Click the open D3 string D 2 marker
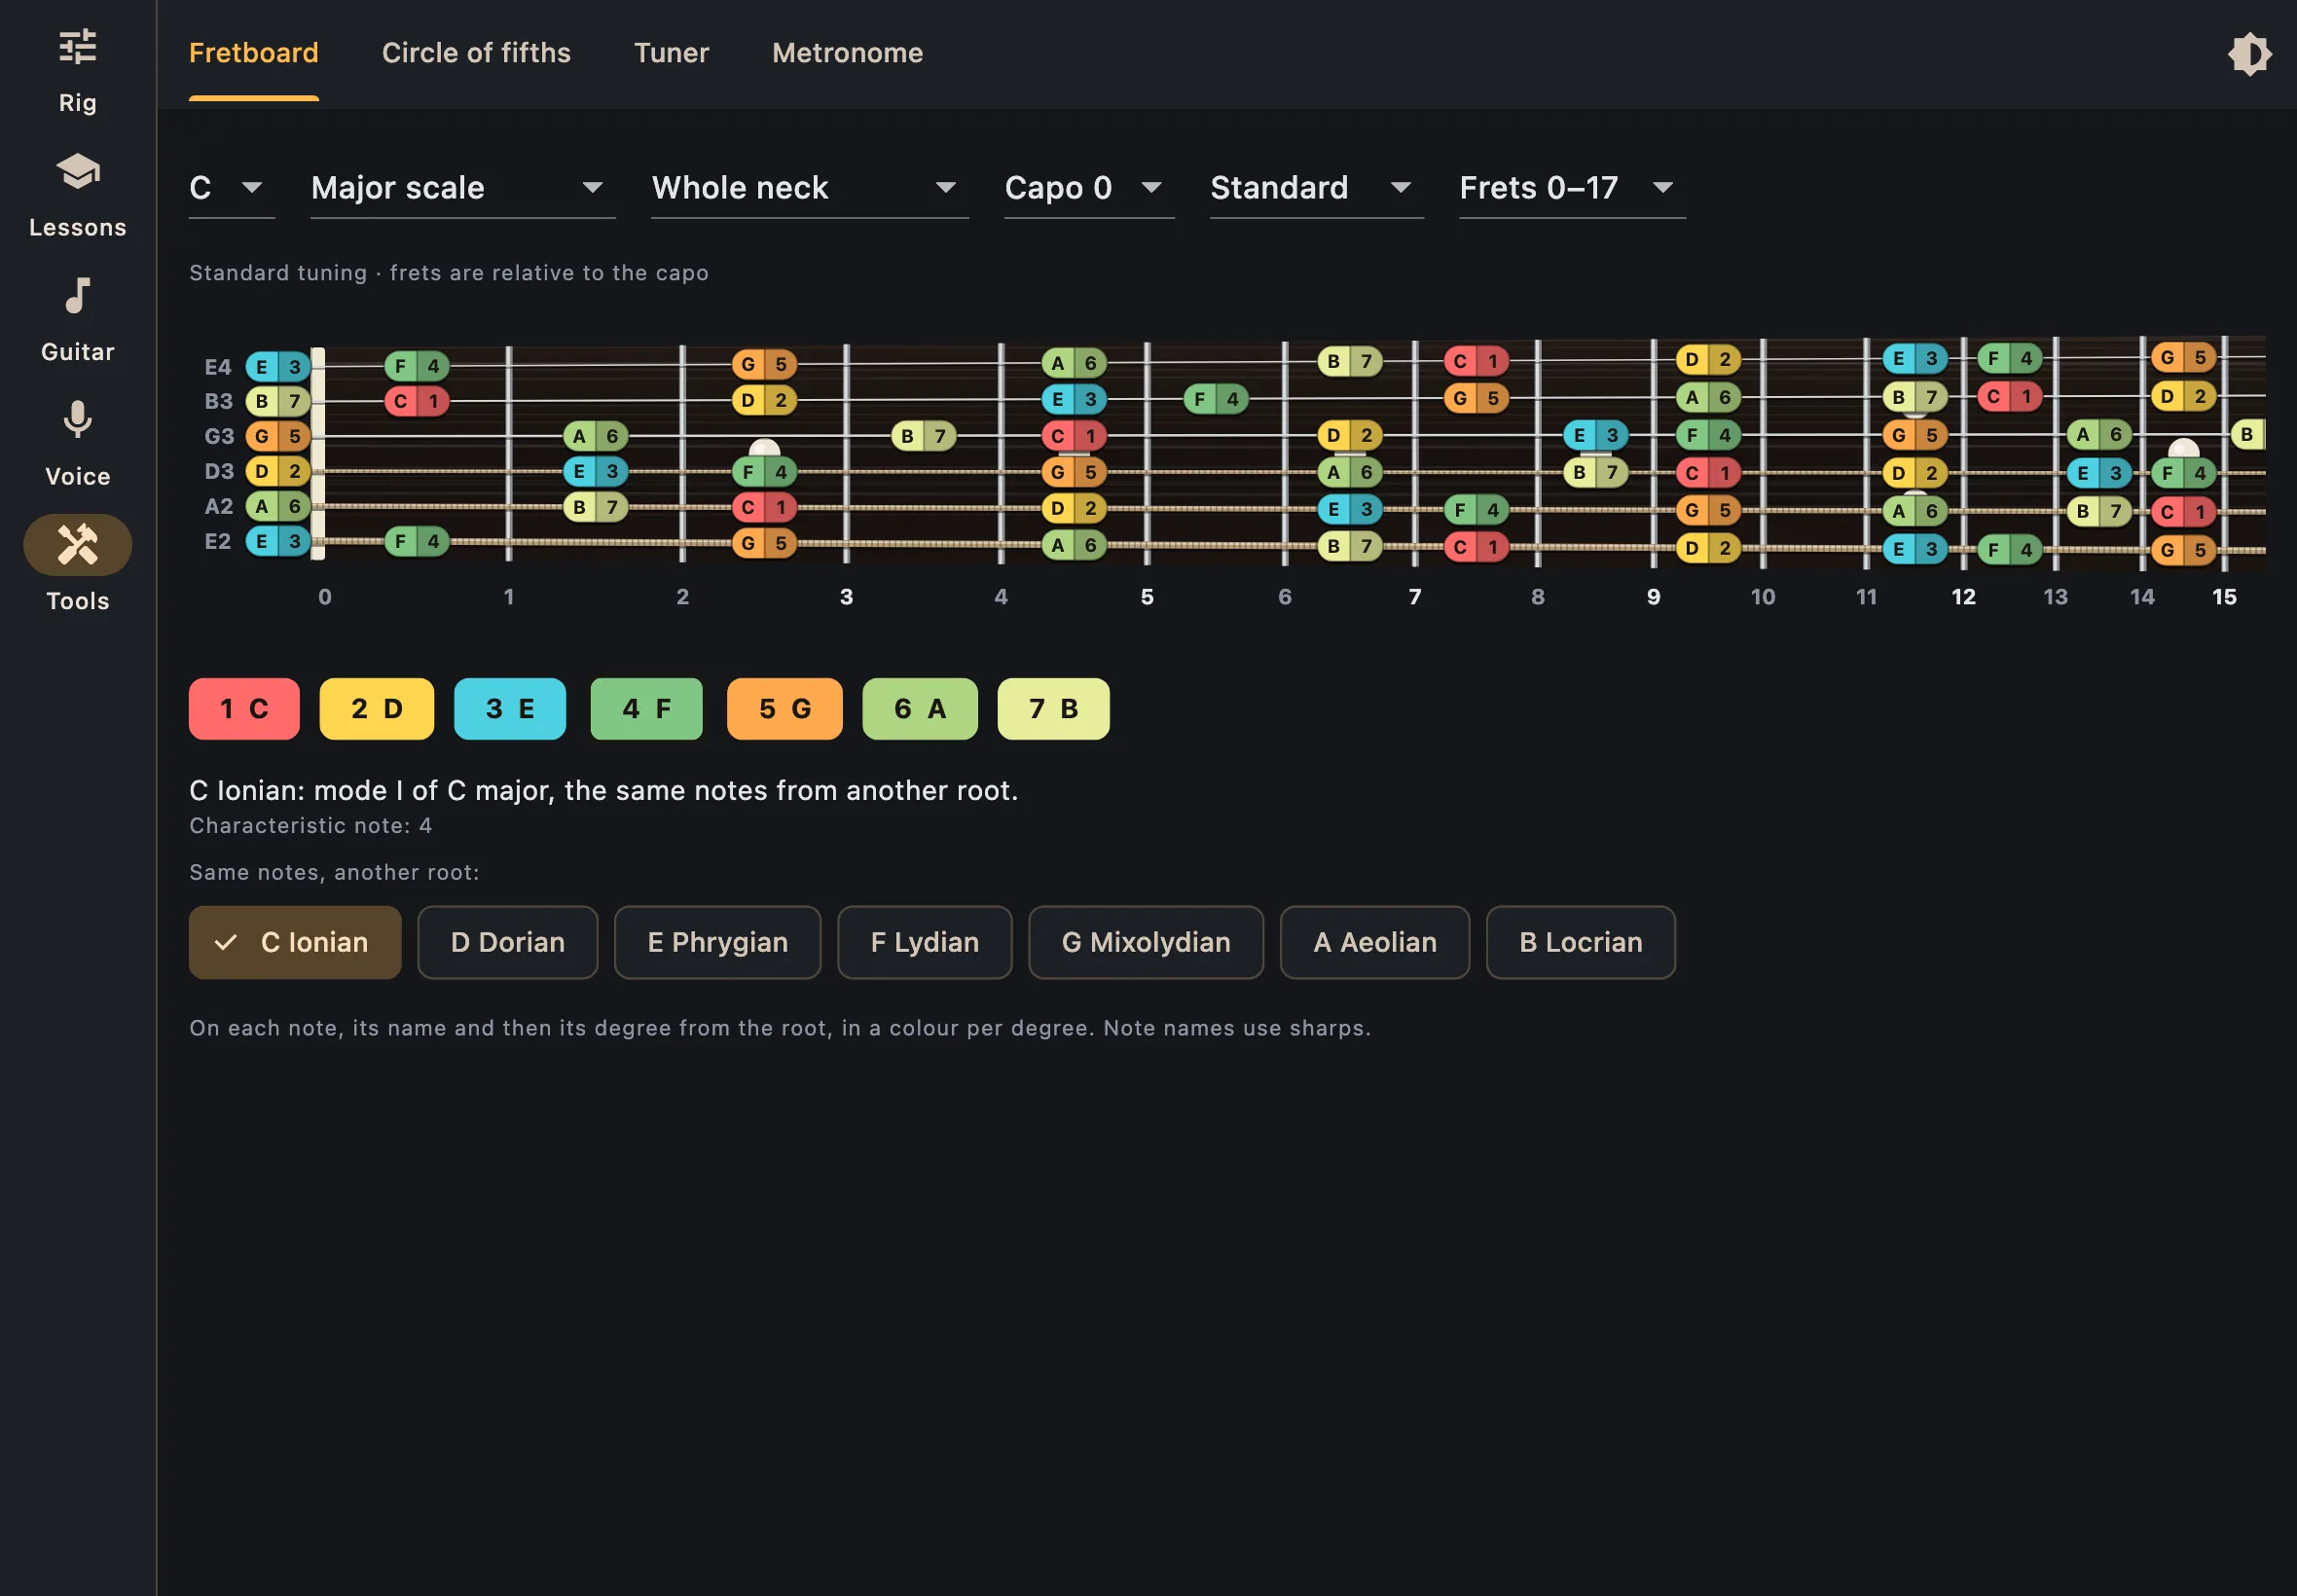The height and width of the screenshot is (1596, 2297). click(x=278, y=471)
